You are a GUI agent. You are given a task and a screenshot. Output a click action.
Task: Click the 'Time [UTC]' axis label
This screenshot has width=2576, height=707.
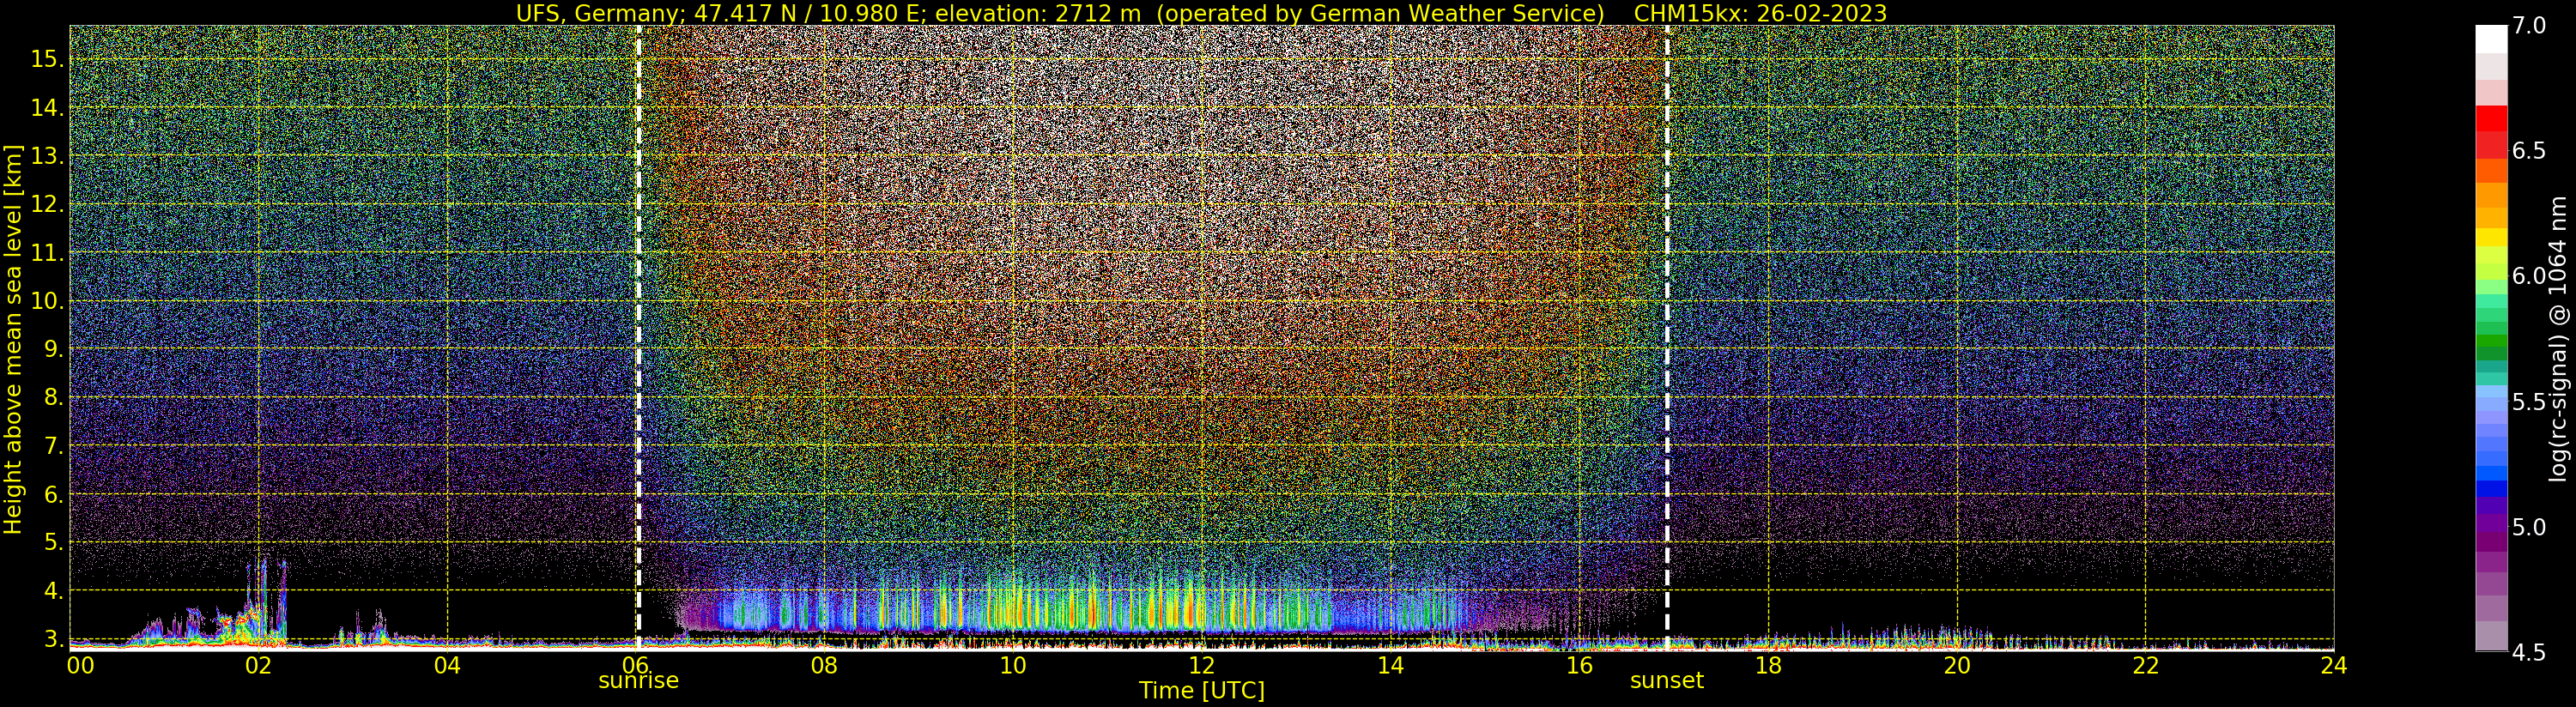pyautogui.click(x=1202, y=691)
